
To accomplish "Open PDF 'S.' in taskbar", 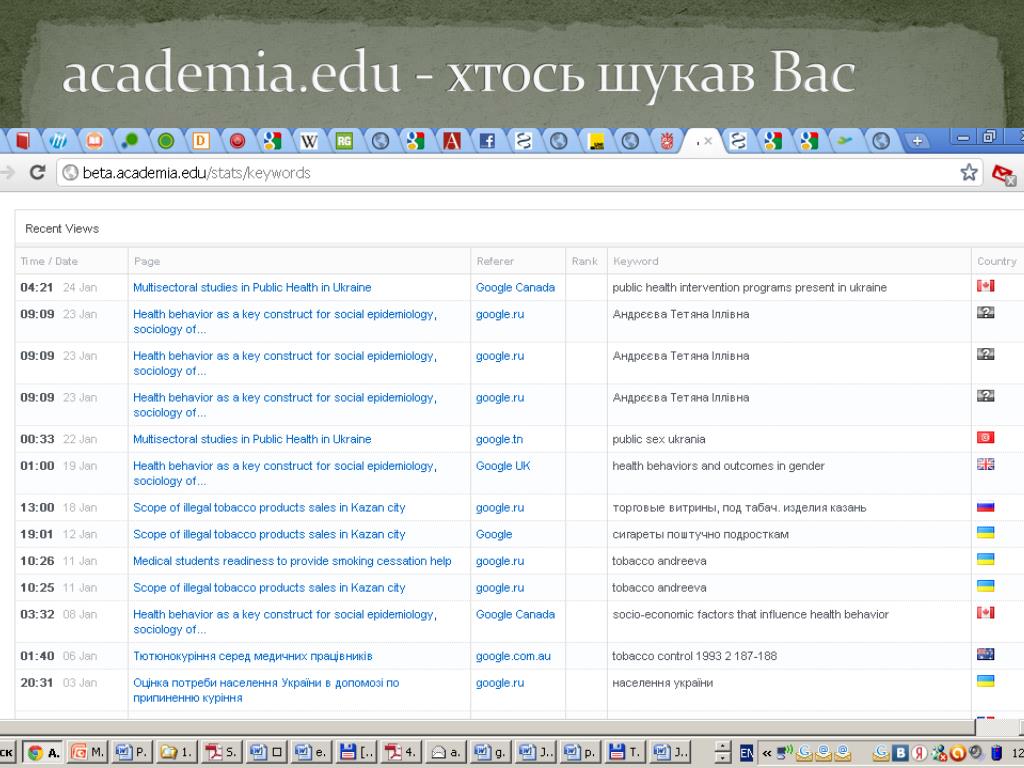I will tap(221, 752).
